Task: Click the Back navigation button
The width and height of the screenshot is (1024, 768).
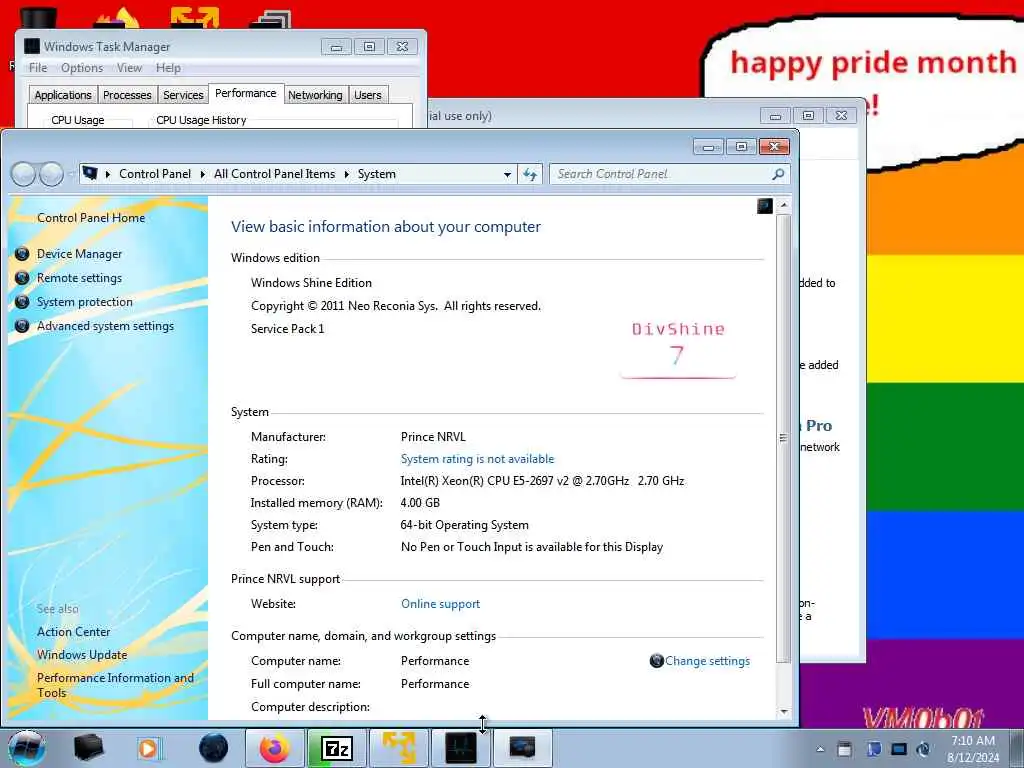Action: [x=24, y=174]
